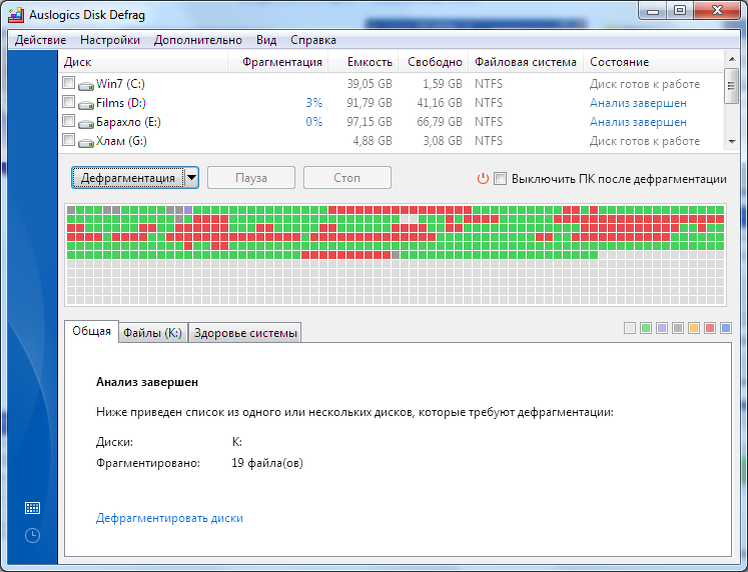
Task: Click the purple legend swatch
Action: pos(662,328)
